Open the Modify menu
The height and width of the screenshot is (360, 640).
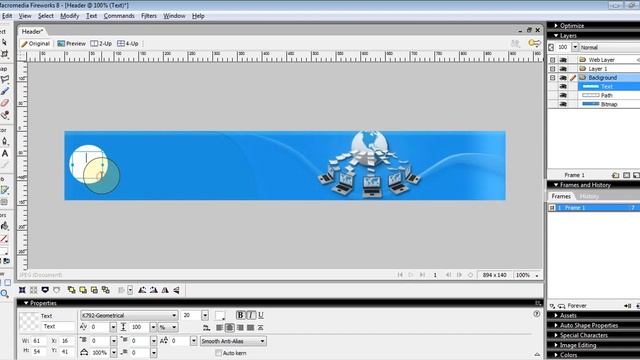pyautogui.click(x=69, y=16)
